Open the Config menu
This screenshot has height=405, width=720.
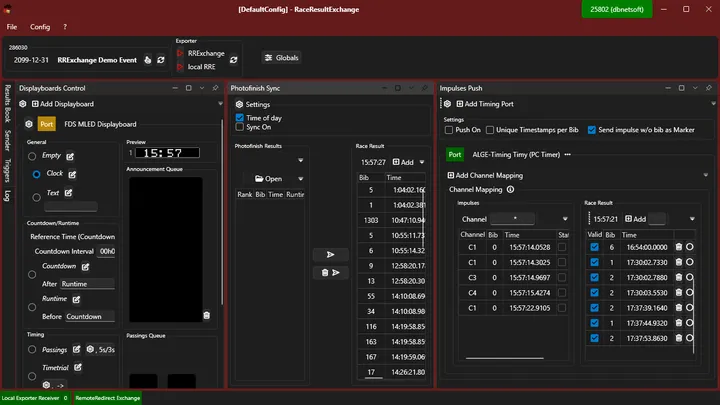click(40, 27)
